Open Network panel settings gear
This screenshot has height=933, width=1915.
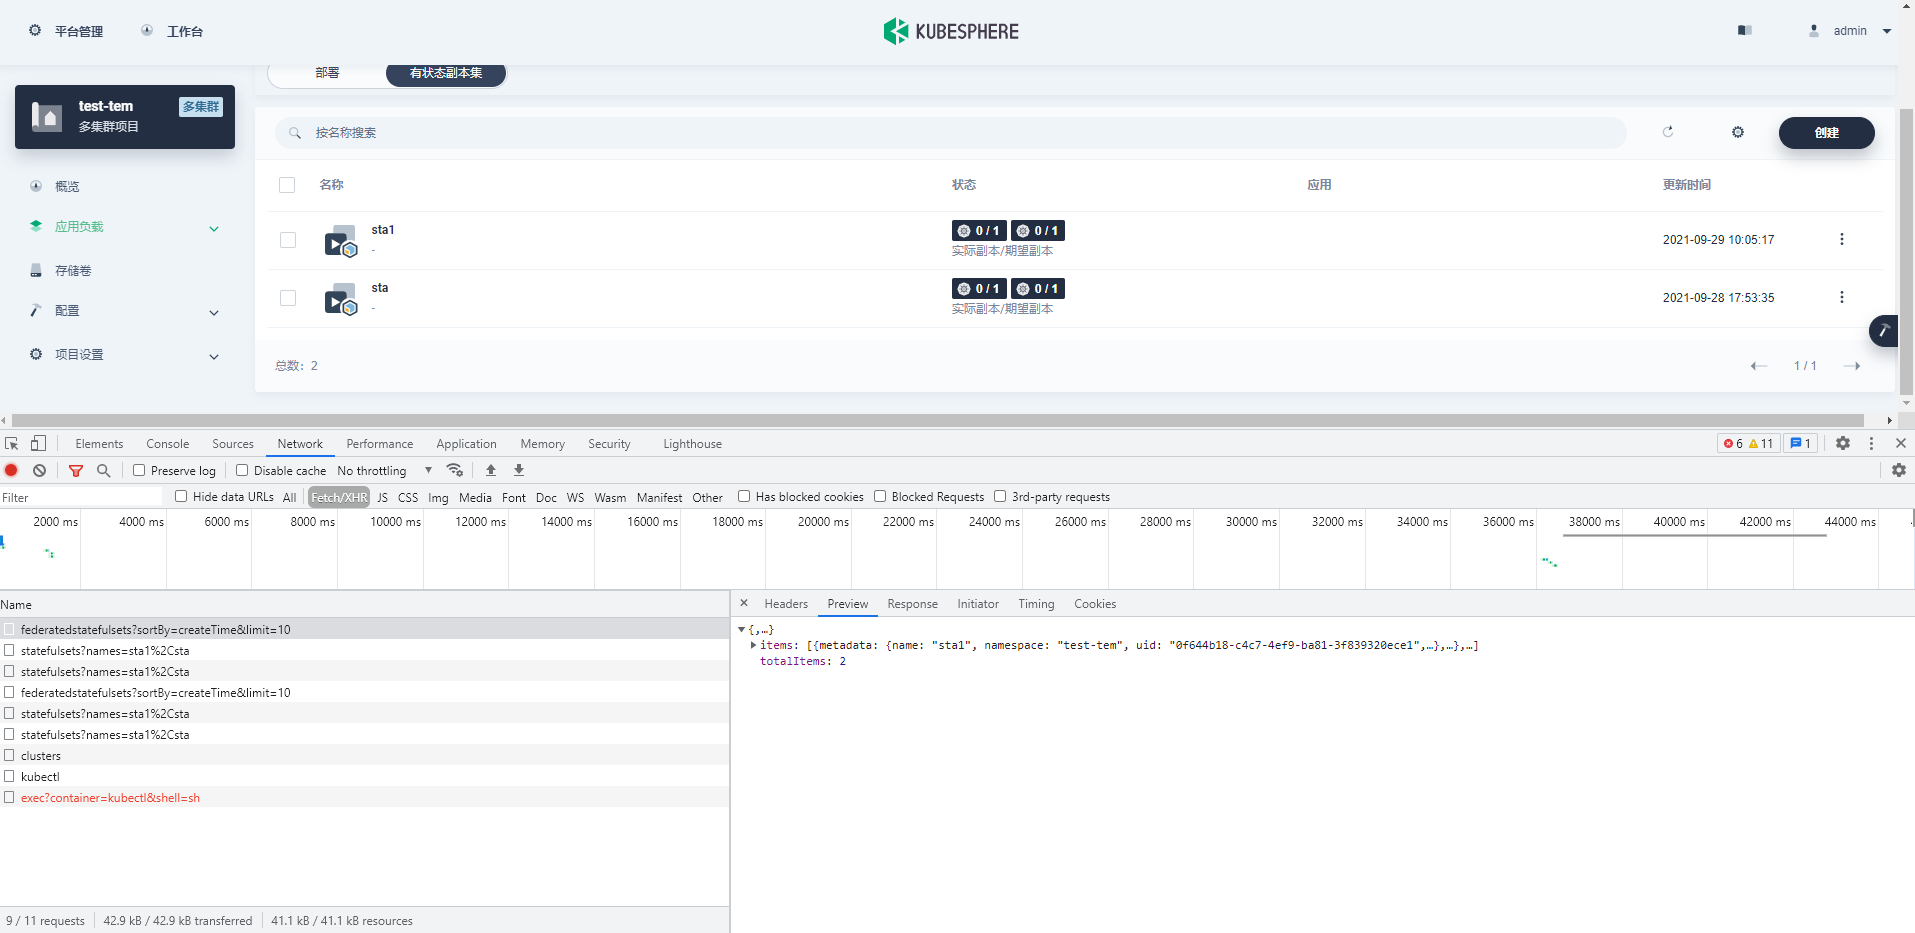[1899, 470]
